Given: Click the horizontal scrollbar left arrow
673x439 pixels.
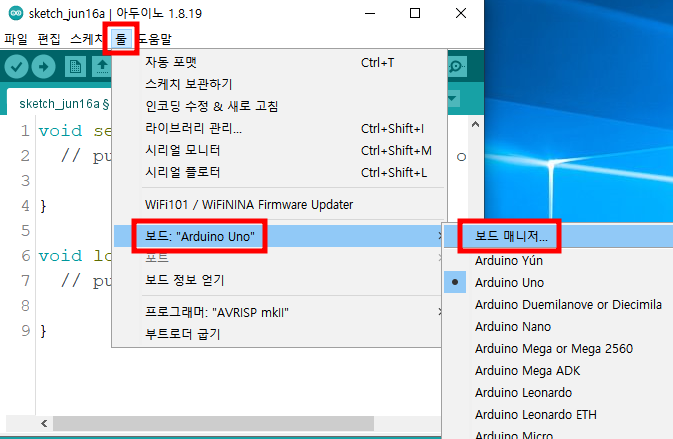Looking at the screenshot, I should [44, 424].
